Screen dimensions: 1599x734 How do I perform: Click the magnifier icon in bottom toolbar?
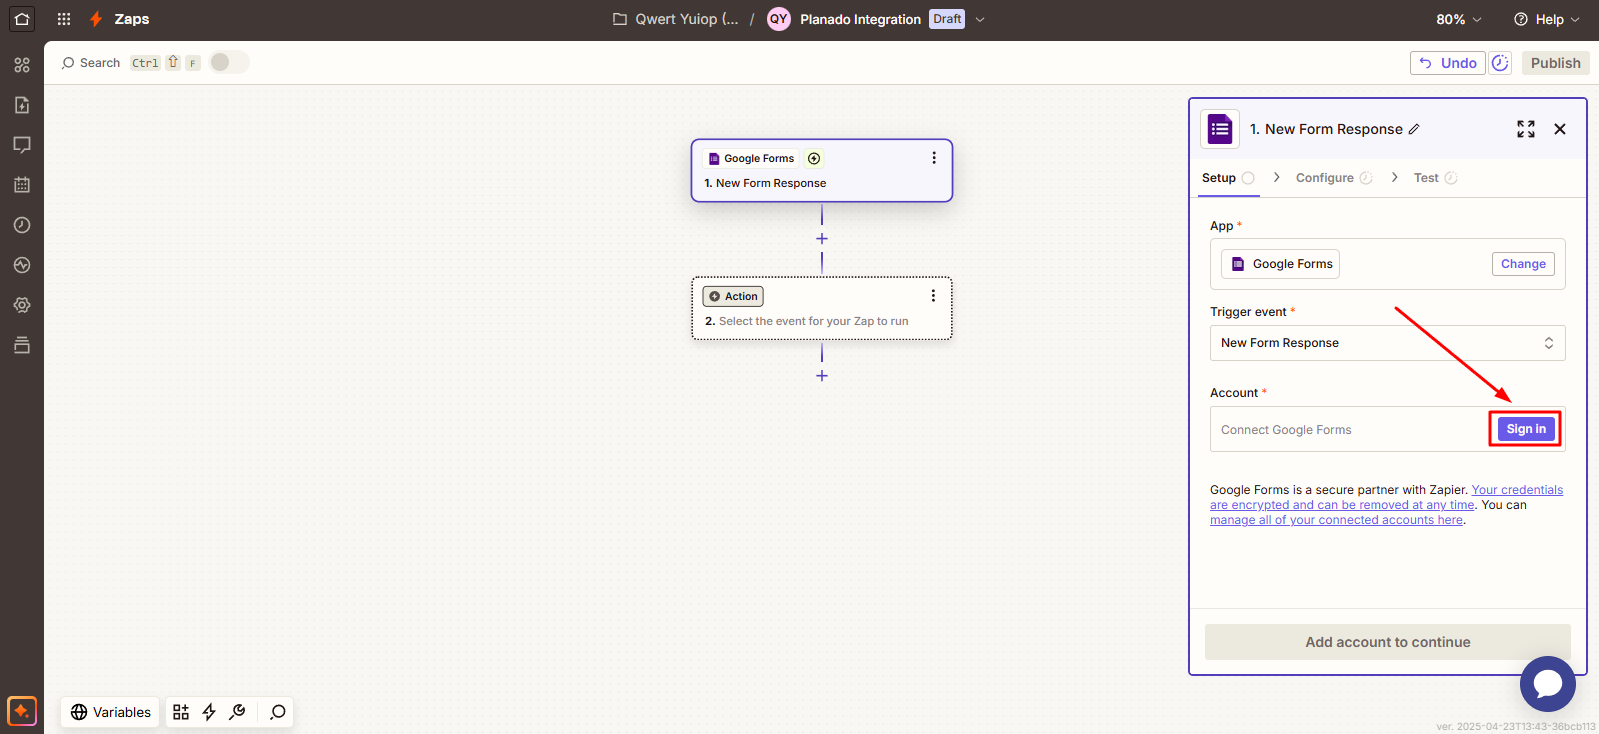278,712
